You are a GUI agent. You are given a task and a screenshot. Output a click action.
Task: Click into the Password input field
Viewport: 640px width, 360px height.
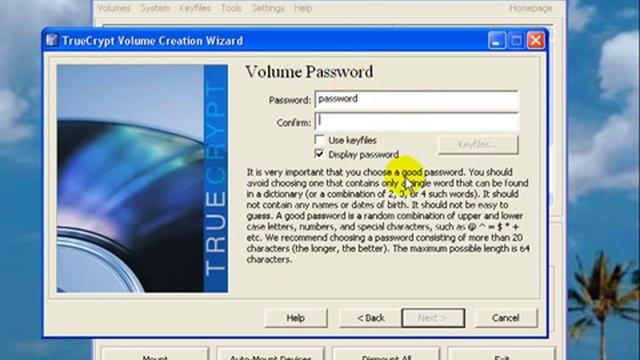[x=417, y=100]
